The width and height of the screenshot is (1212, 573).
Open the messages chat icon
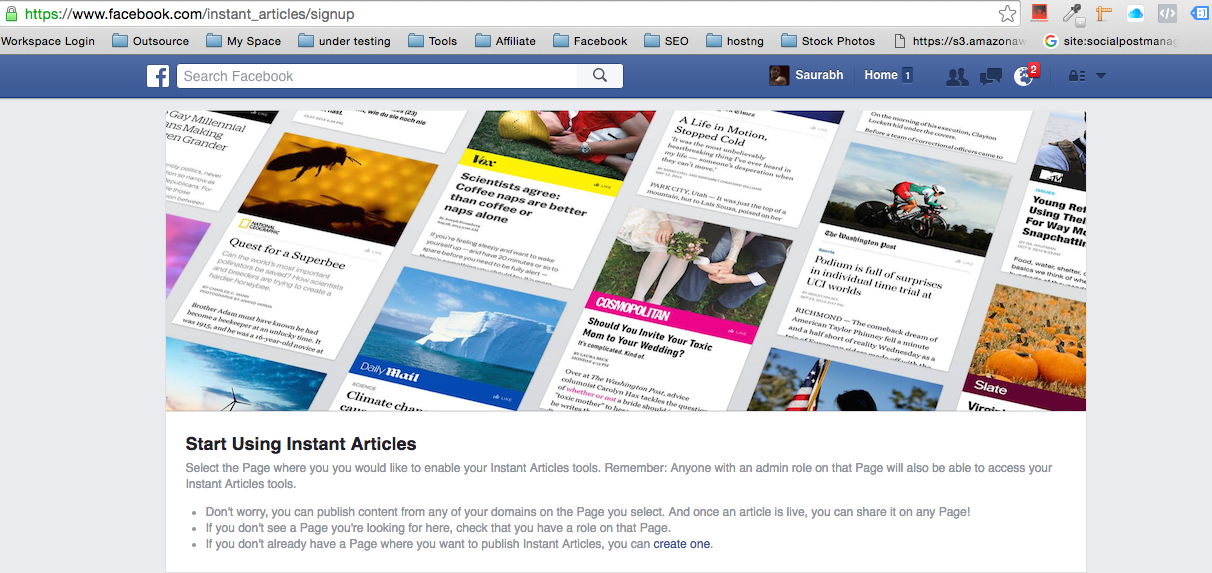point(990,76)
